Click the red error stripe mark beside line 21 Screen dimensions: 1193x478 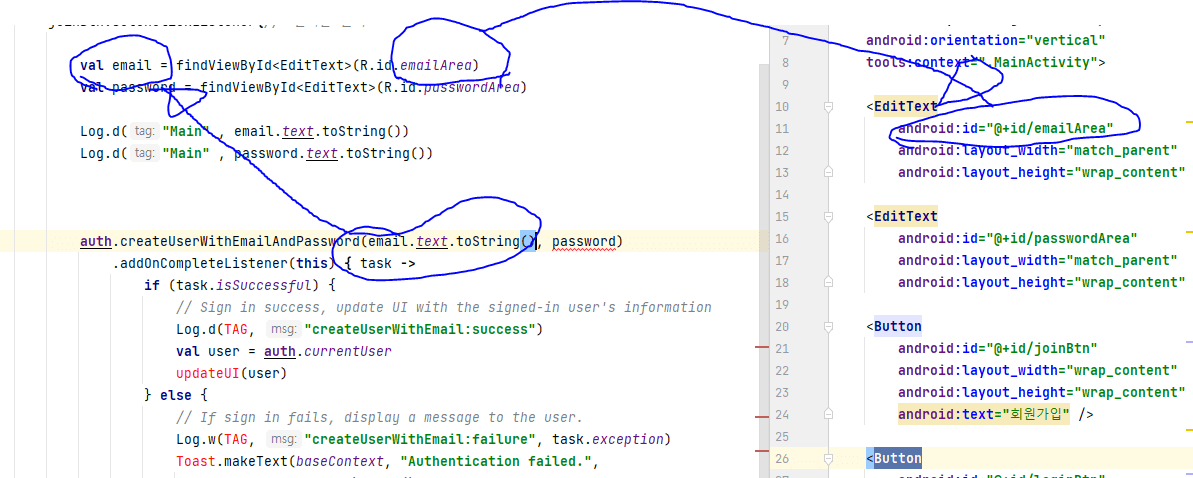(x=762, y=347)
